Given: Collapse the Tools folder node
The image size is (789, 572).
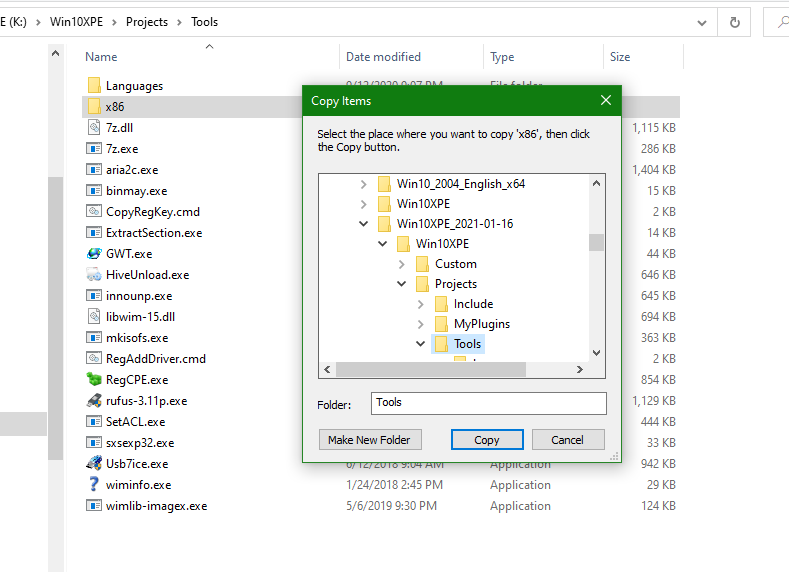Looking at the screenshot, I should (x=421, y=344).
